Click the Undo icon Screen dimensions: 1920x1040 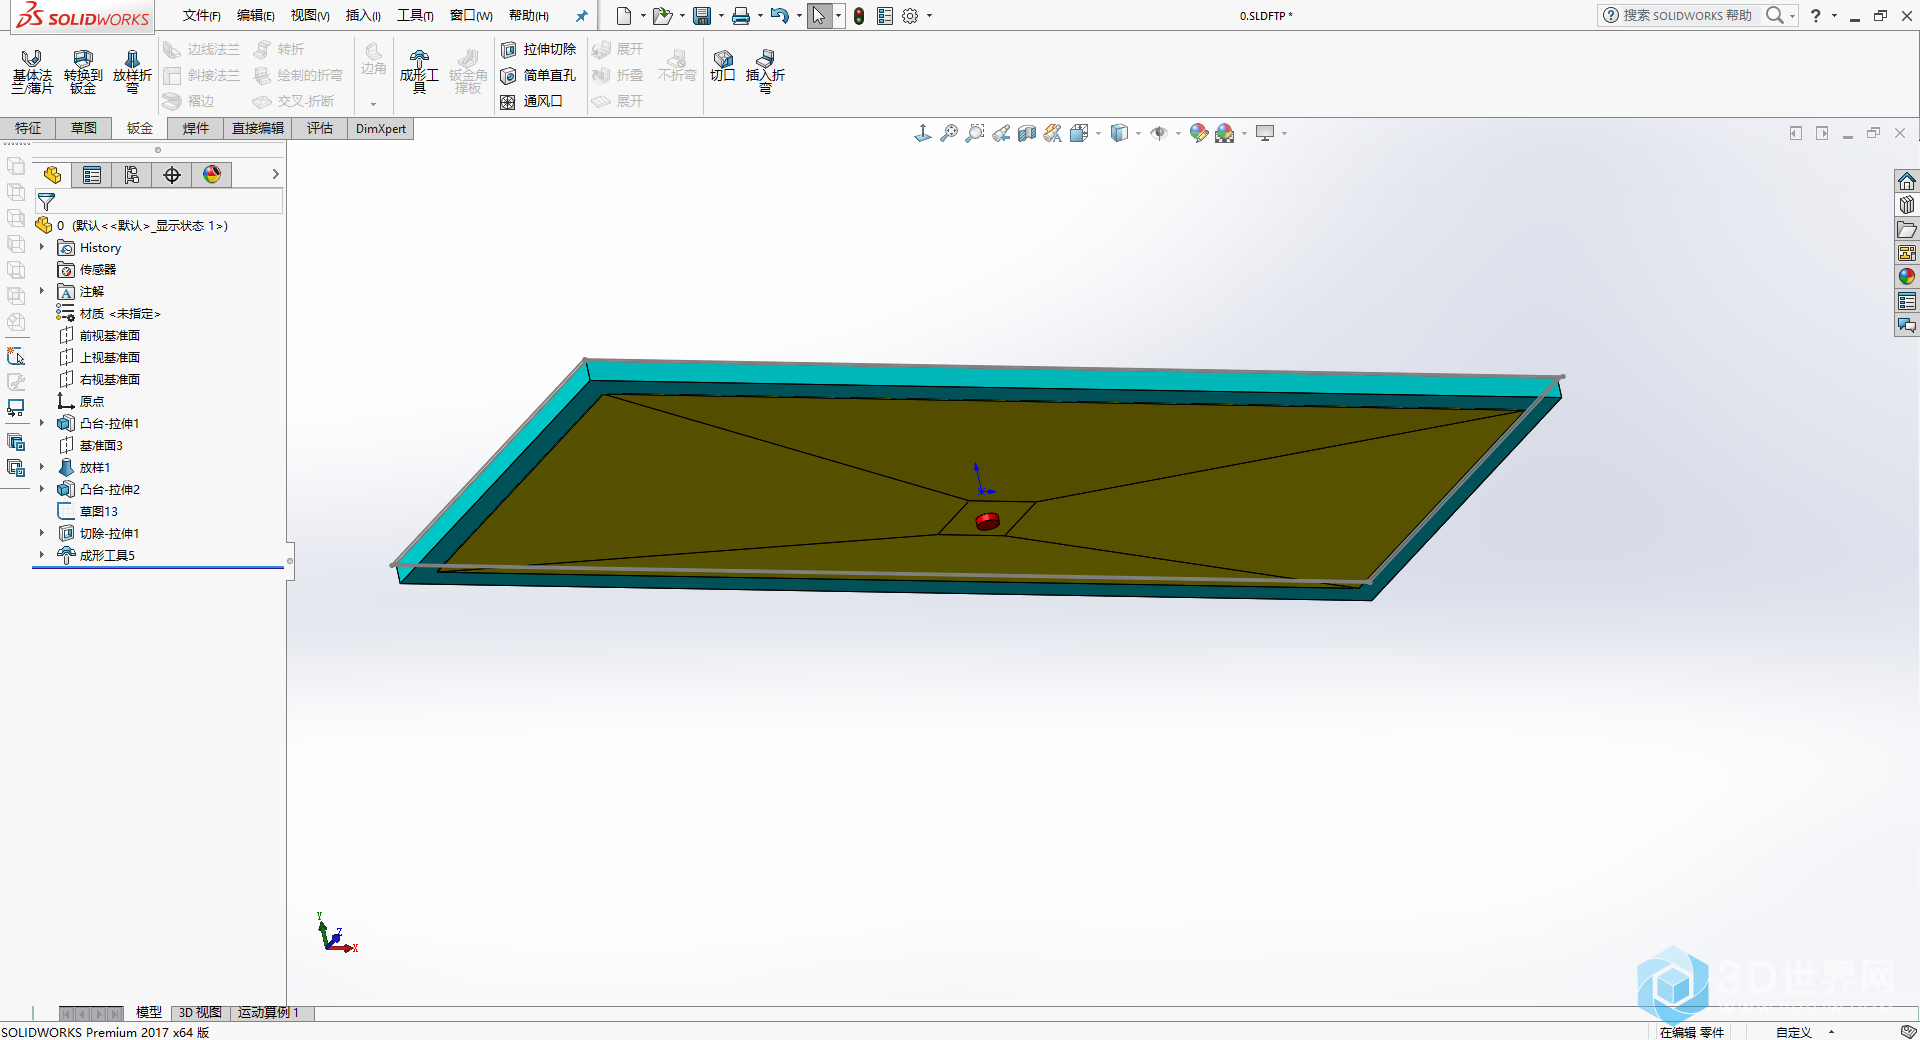tap(779, 16)
